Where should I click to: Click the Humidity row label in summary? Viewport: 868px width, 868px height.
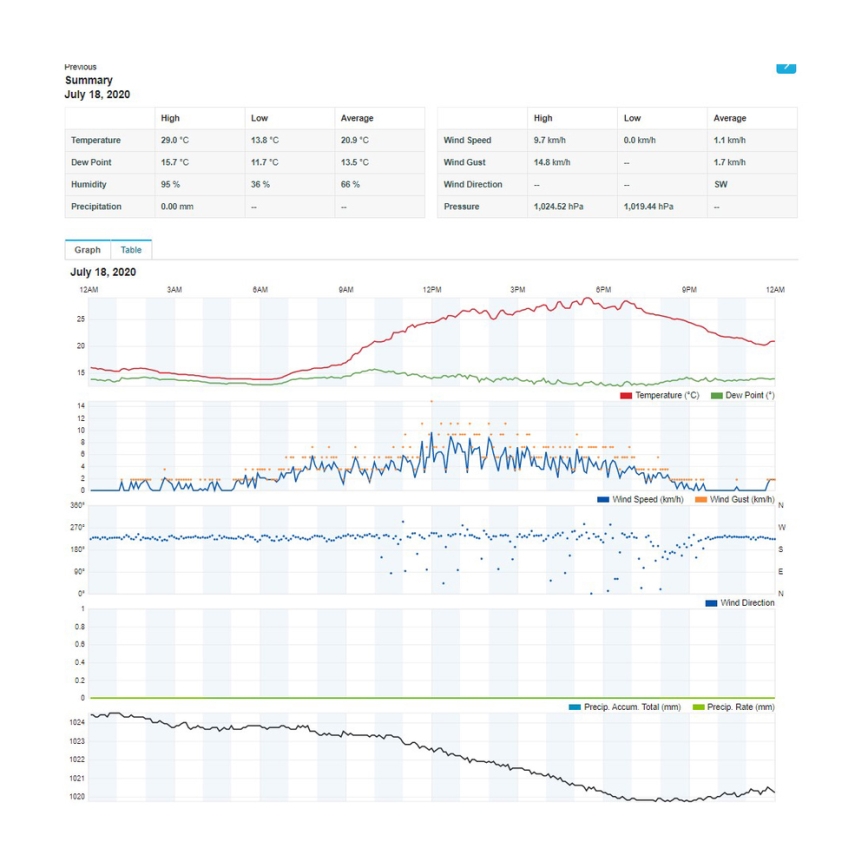click(x=89, y=185)
